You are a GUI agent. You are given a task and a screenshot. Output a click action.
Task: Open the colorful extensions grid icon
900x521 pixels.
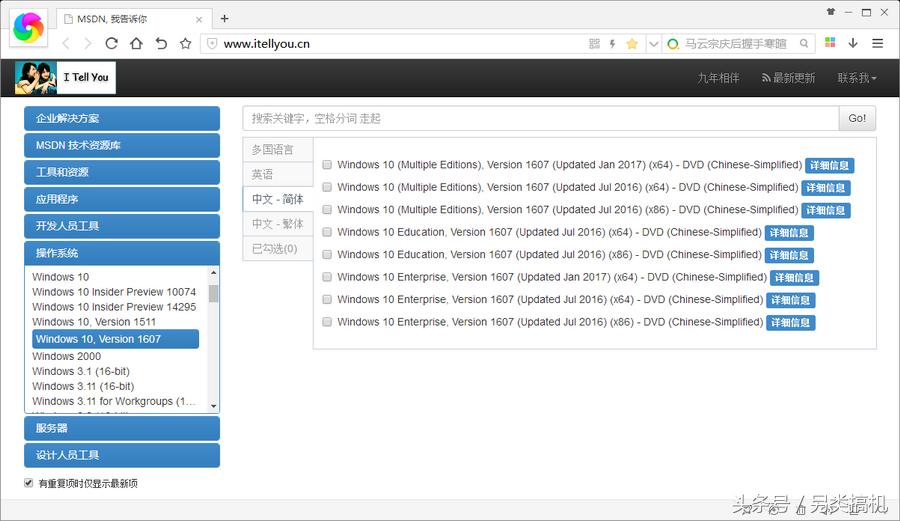[x=830, y=42]
